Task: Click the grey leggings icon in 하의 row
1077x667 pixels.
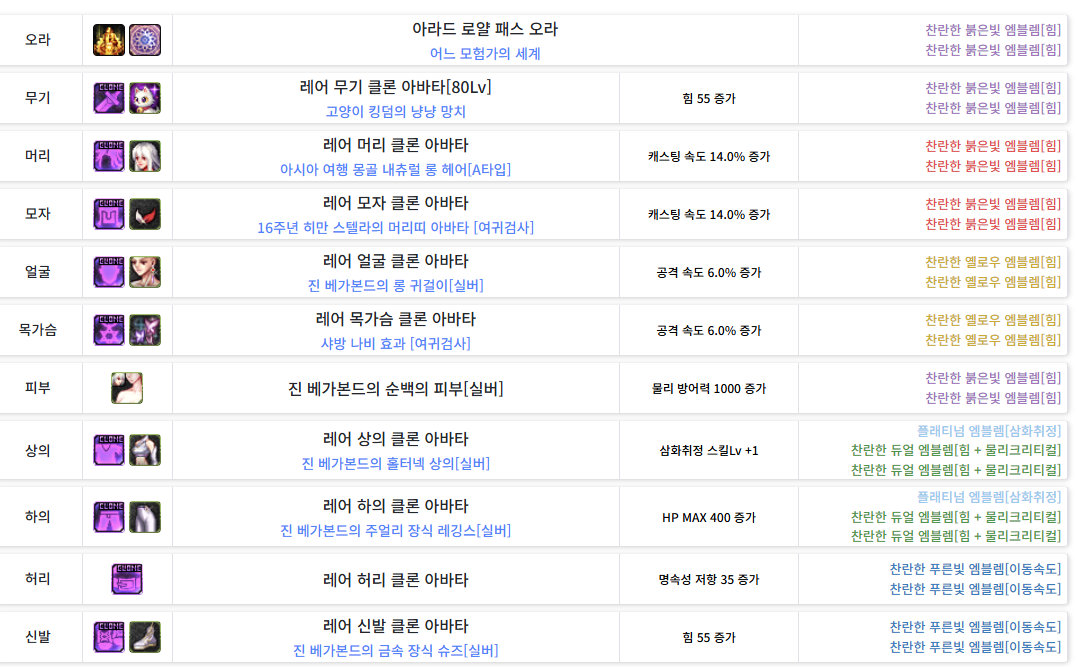Action: tap(145, 517)
